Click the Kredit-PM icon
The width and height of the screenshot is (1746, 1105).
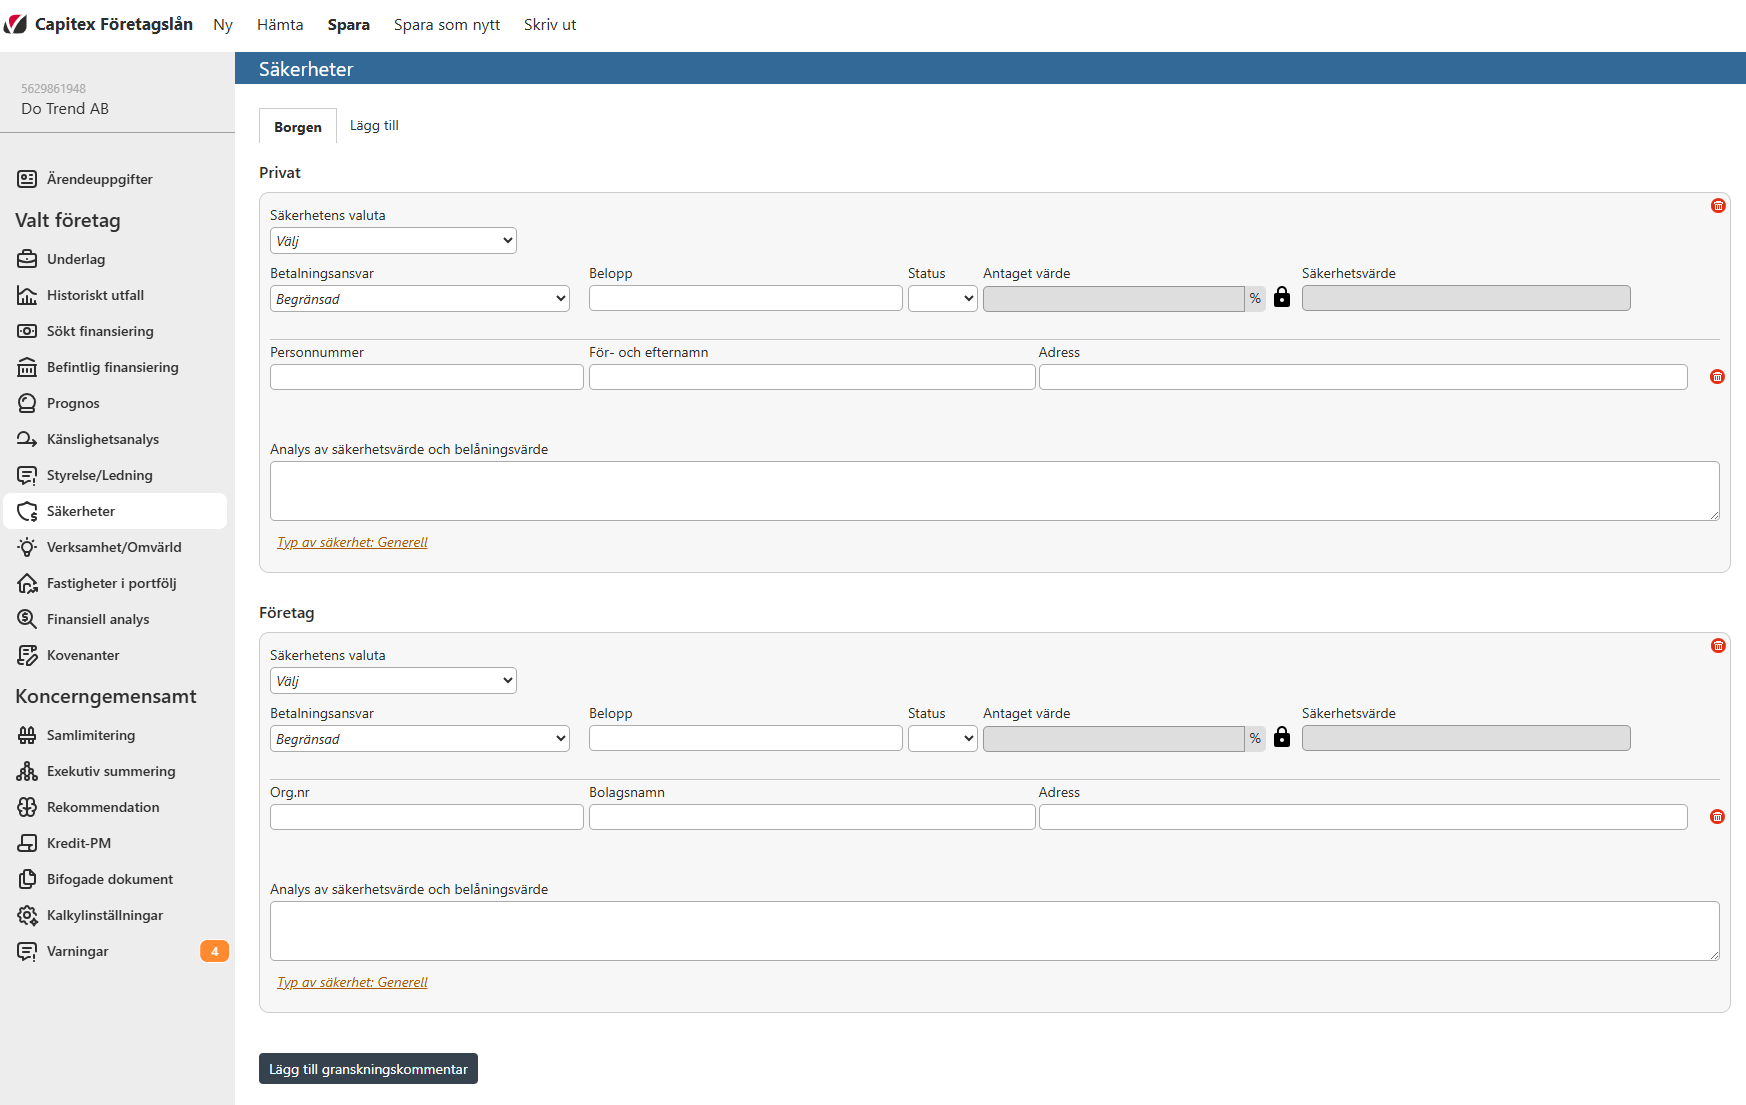pos(27,843)
